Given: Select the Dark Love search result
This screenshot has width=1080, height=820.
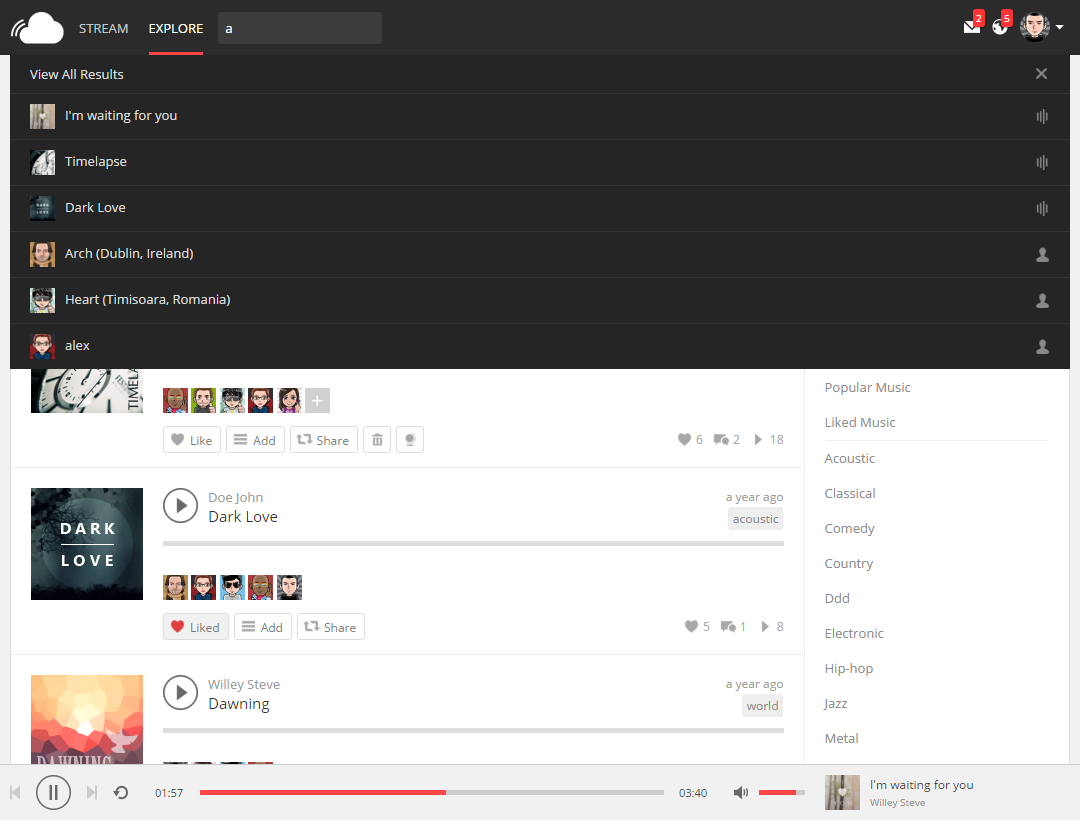Looking at the screenshot, I should (x=540, y=208).
